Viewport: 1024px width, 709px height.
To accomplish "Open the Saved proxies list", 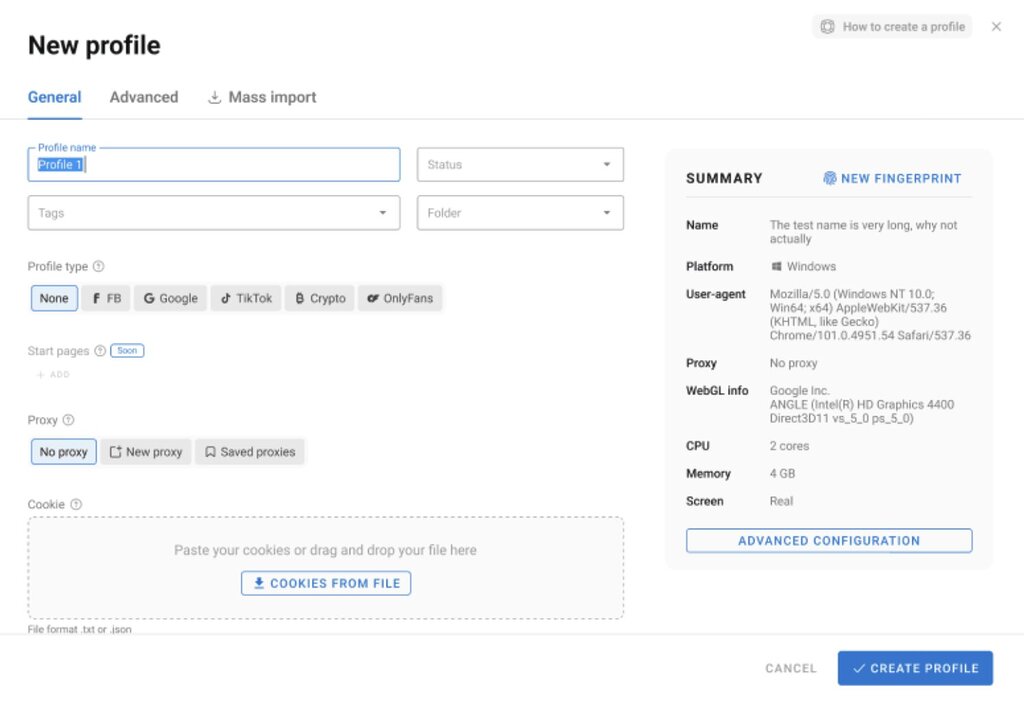I will [x=249, y=451].
